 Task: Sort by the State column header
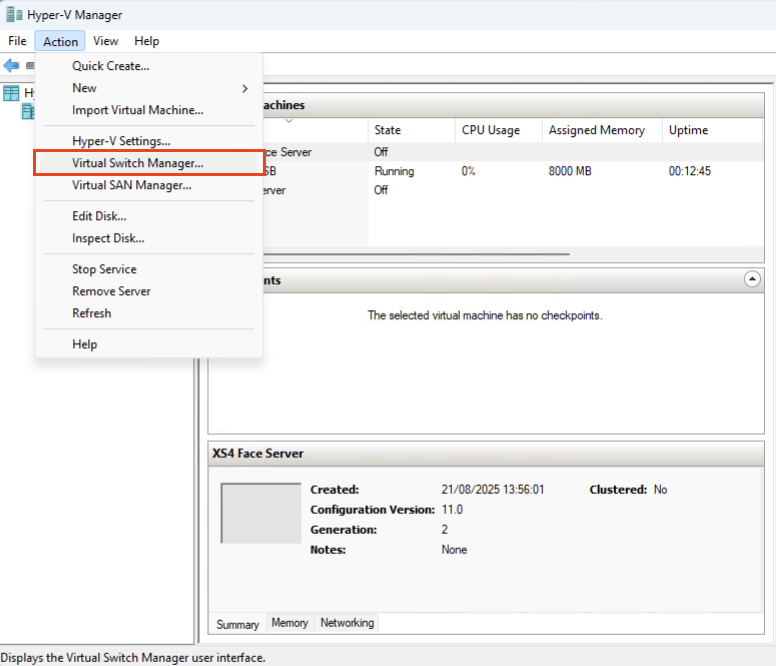tap(412, 130)
